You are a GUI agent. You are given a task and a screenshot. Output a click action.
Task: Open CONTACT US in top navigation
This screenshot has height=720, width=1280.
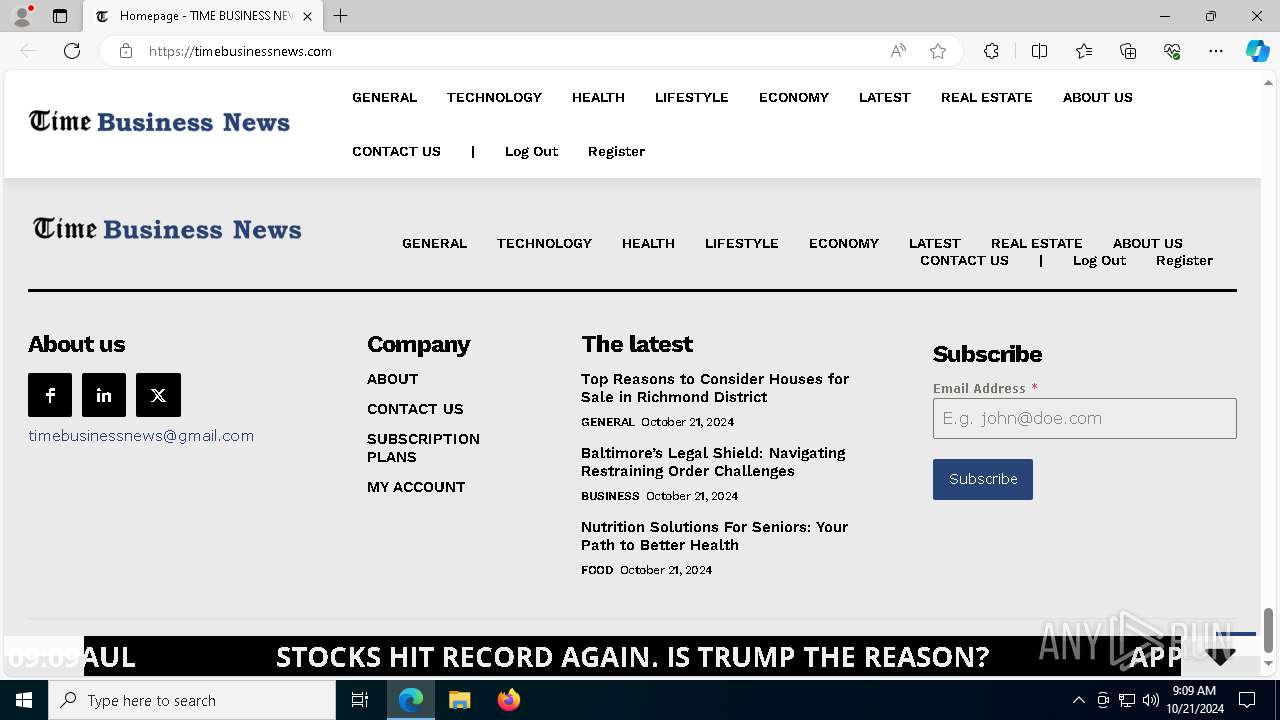[396, 151]
